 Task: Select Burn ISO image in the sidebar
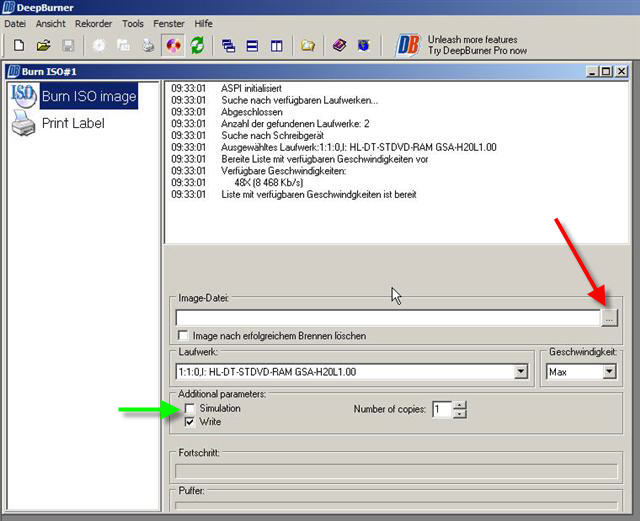pyautogui.click(x=89, y=96)
